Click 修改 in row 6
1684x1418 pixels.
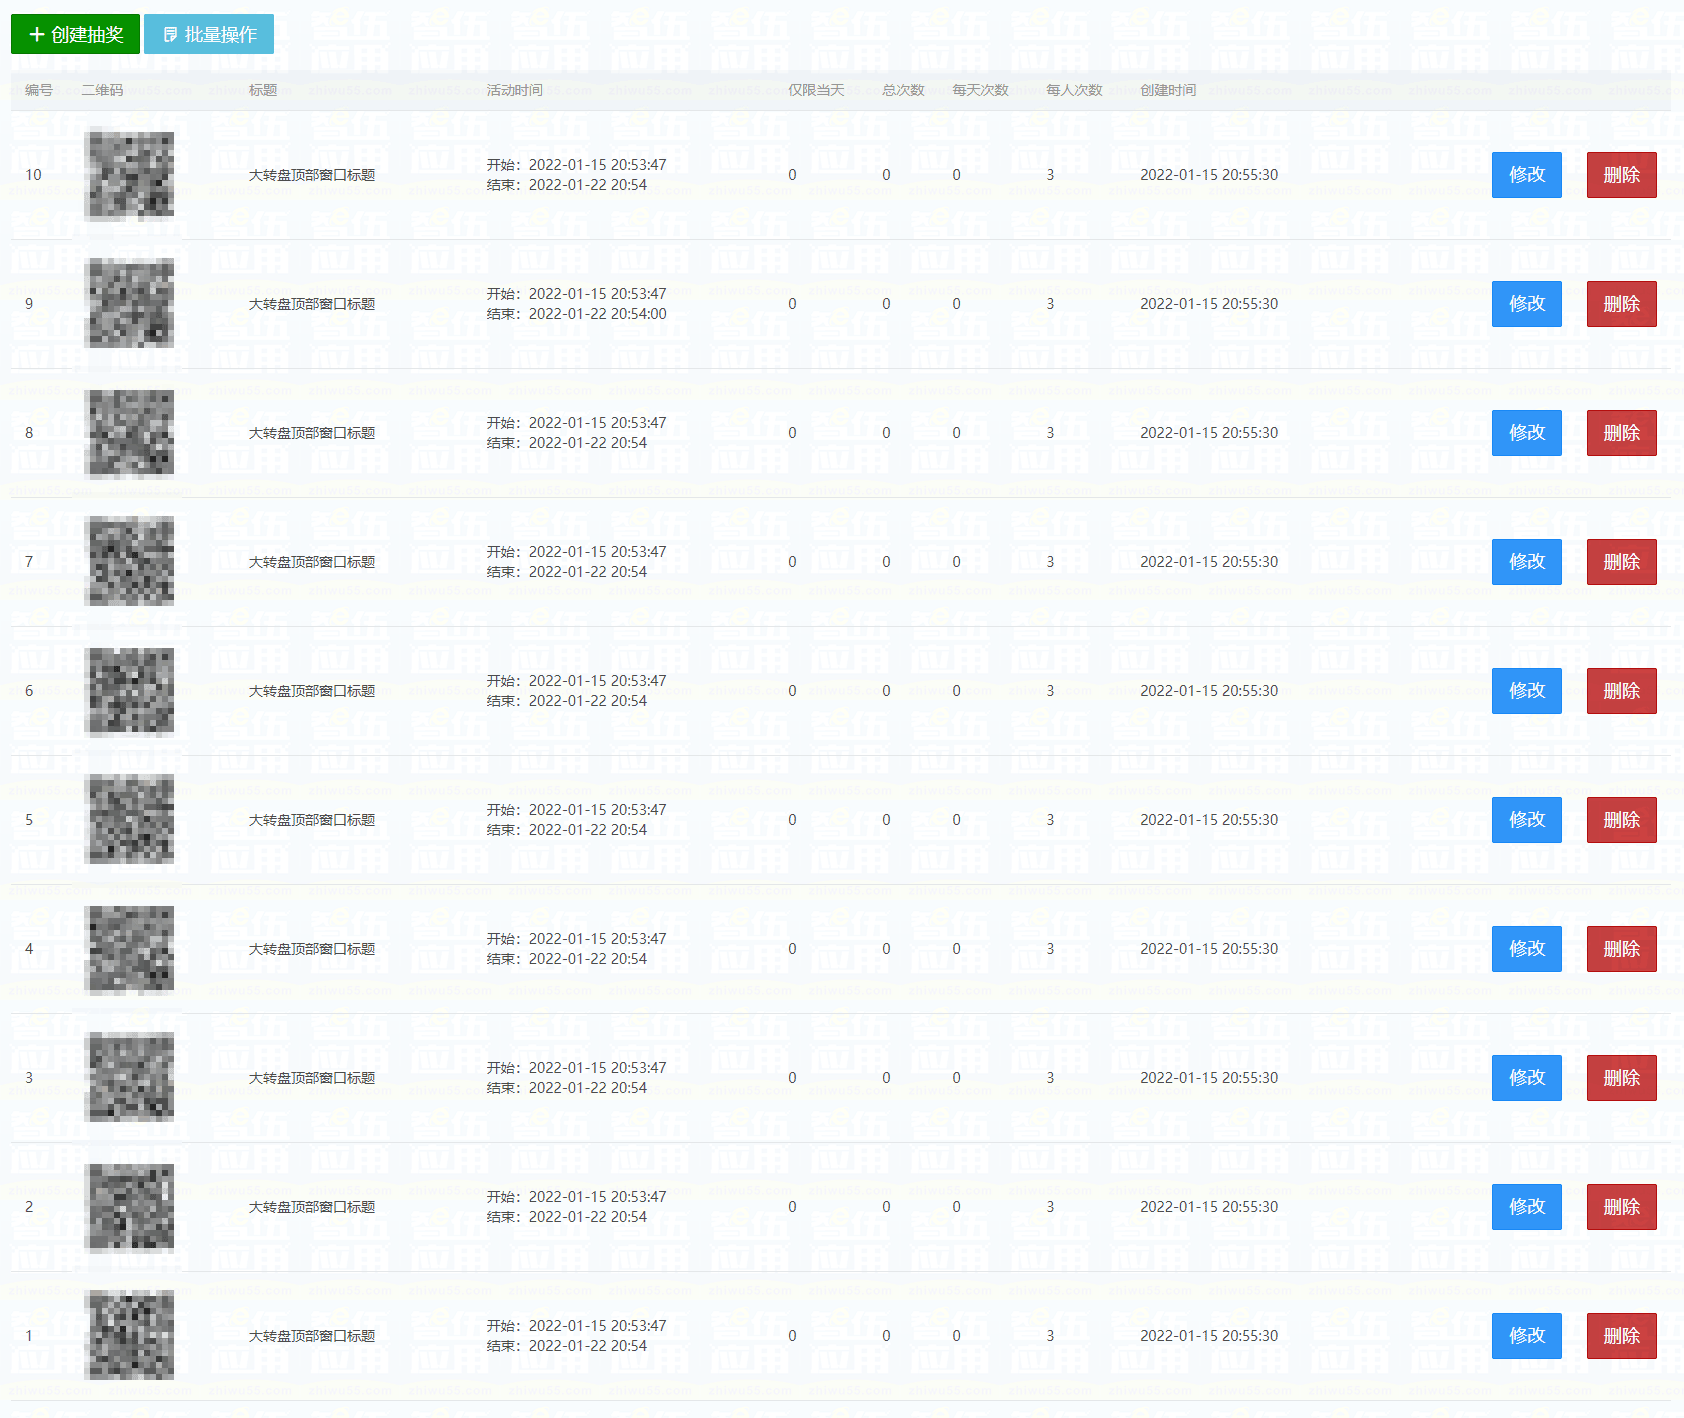click(x=1526, y=691)
